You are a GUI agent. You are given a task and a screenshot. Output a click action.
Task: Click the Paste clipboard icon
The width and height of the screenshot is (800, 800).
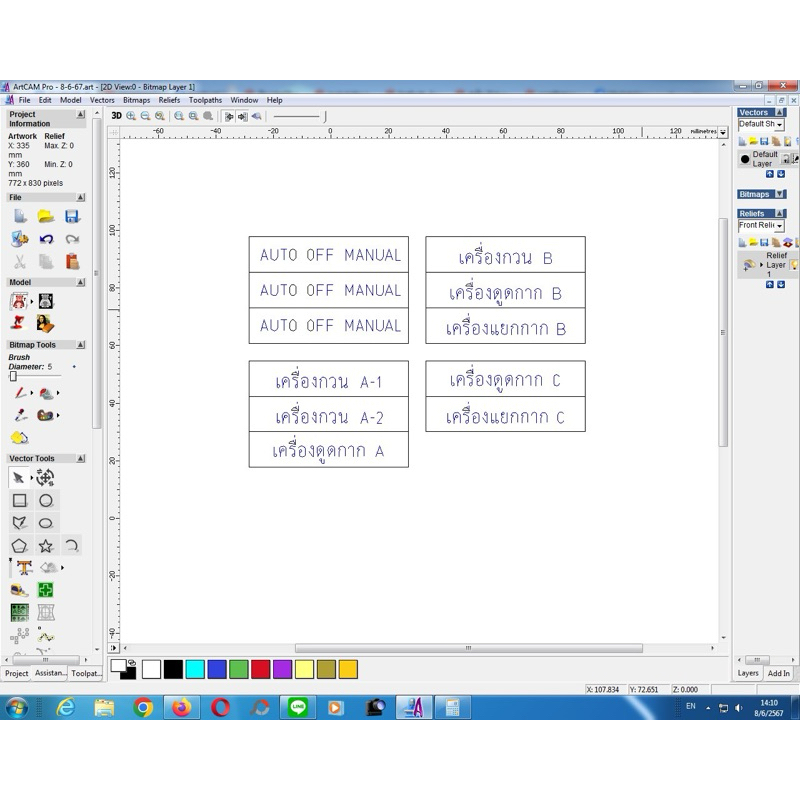pos(72,262)
